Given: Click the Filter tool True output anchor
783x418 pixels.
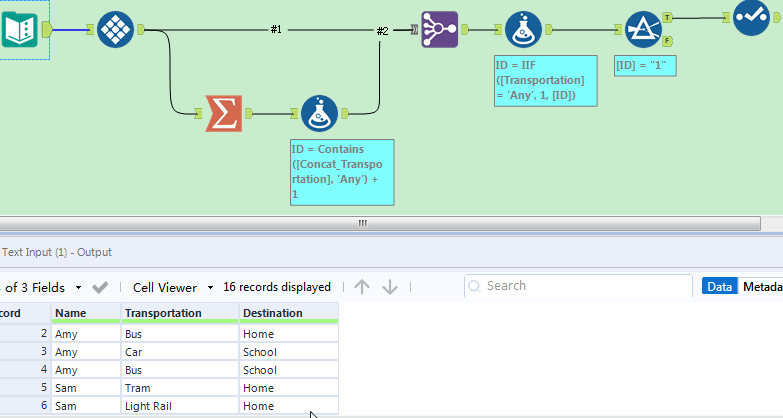Looking at the screenshot, I should [668, 17].
